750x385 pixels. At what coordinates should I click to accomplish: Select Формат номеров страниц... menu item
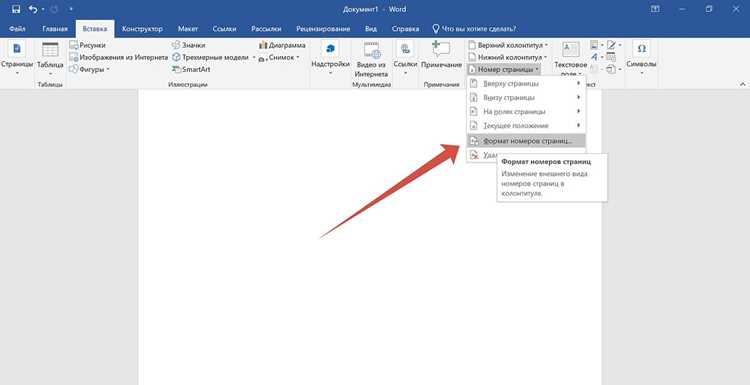tap(526, 141)
